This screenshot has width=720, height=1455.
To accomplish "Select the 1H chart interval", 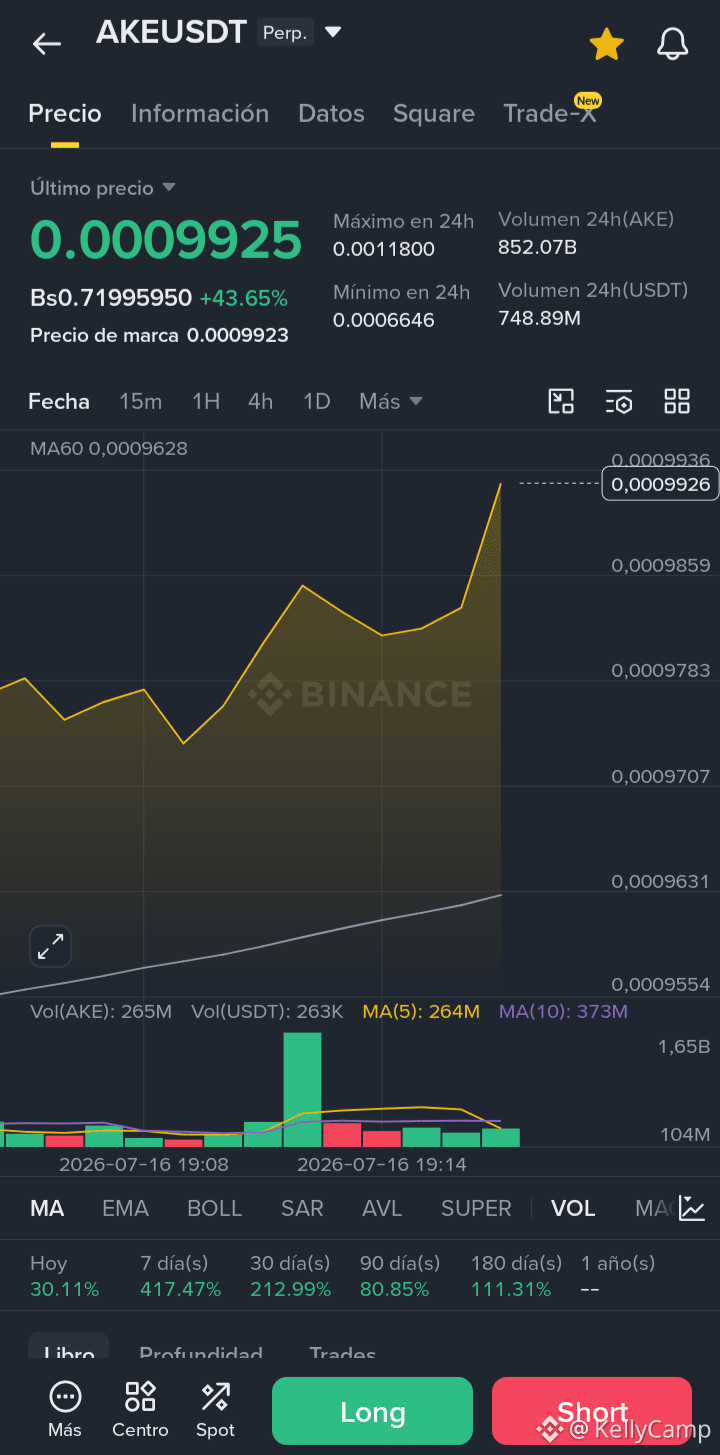I will pyautogui.click(x=206, y=401).
